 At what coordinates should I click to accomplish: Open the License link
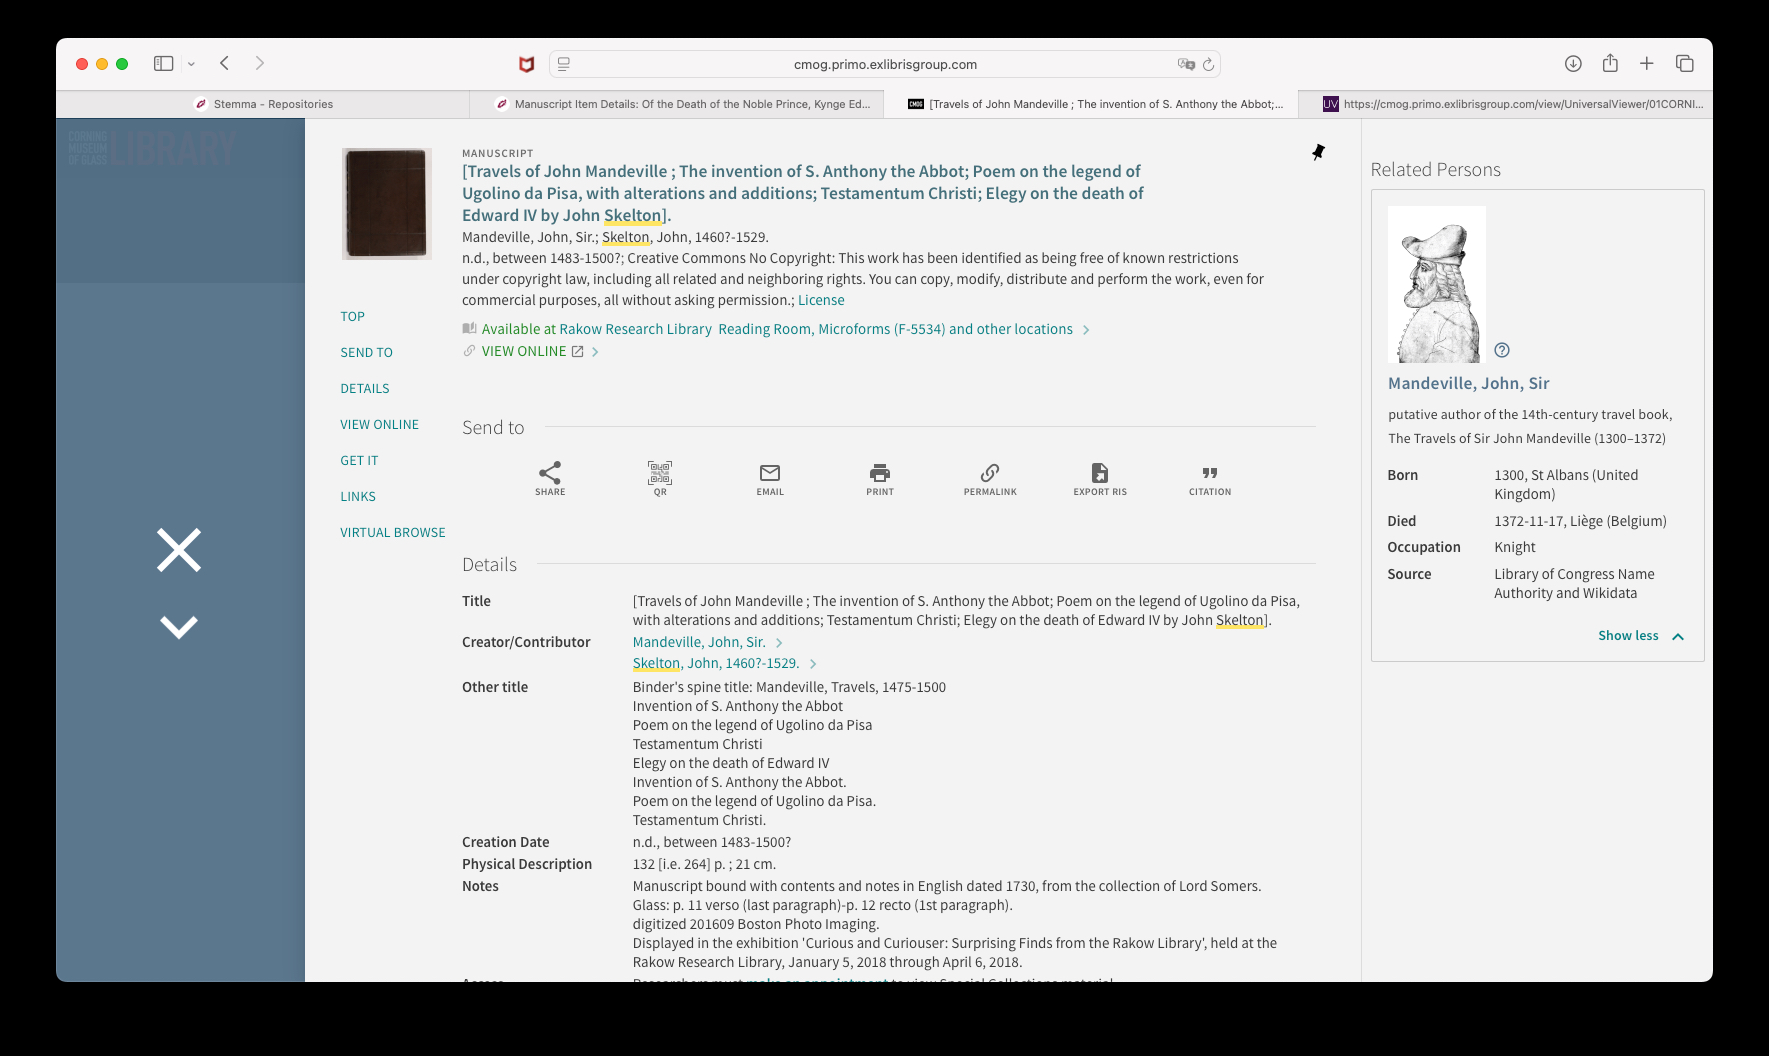[821, 300]
